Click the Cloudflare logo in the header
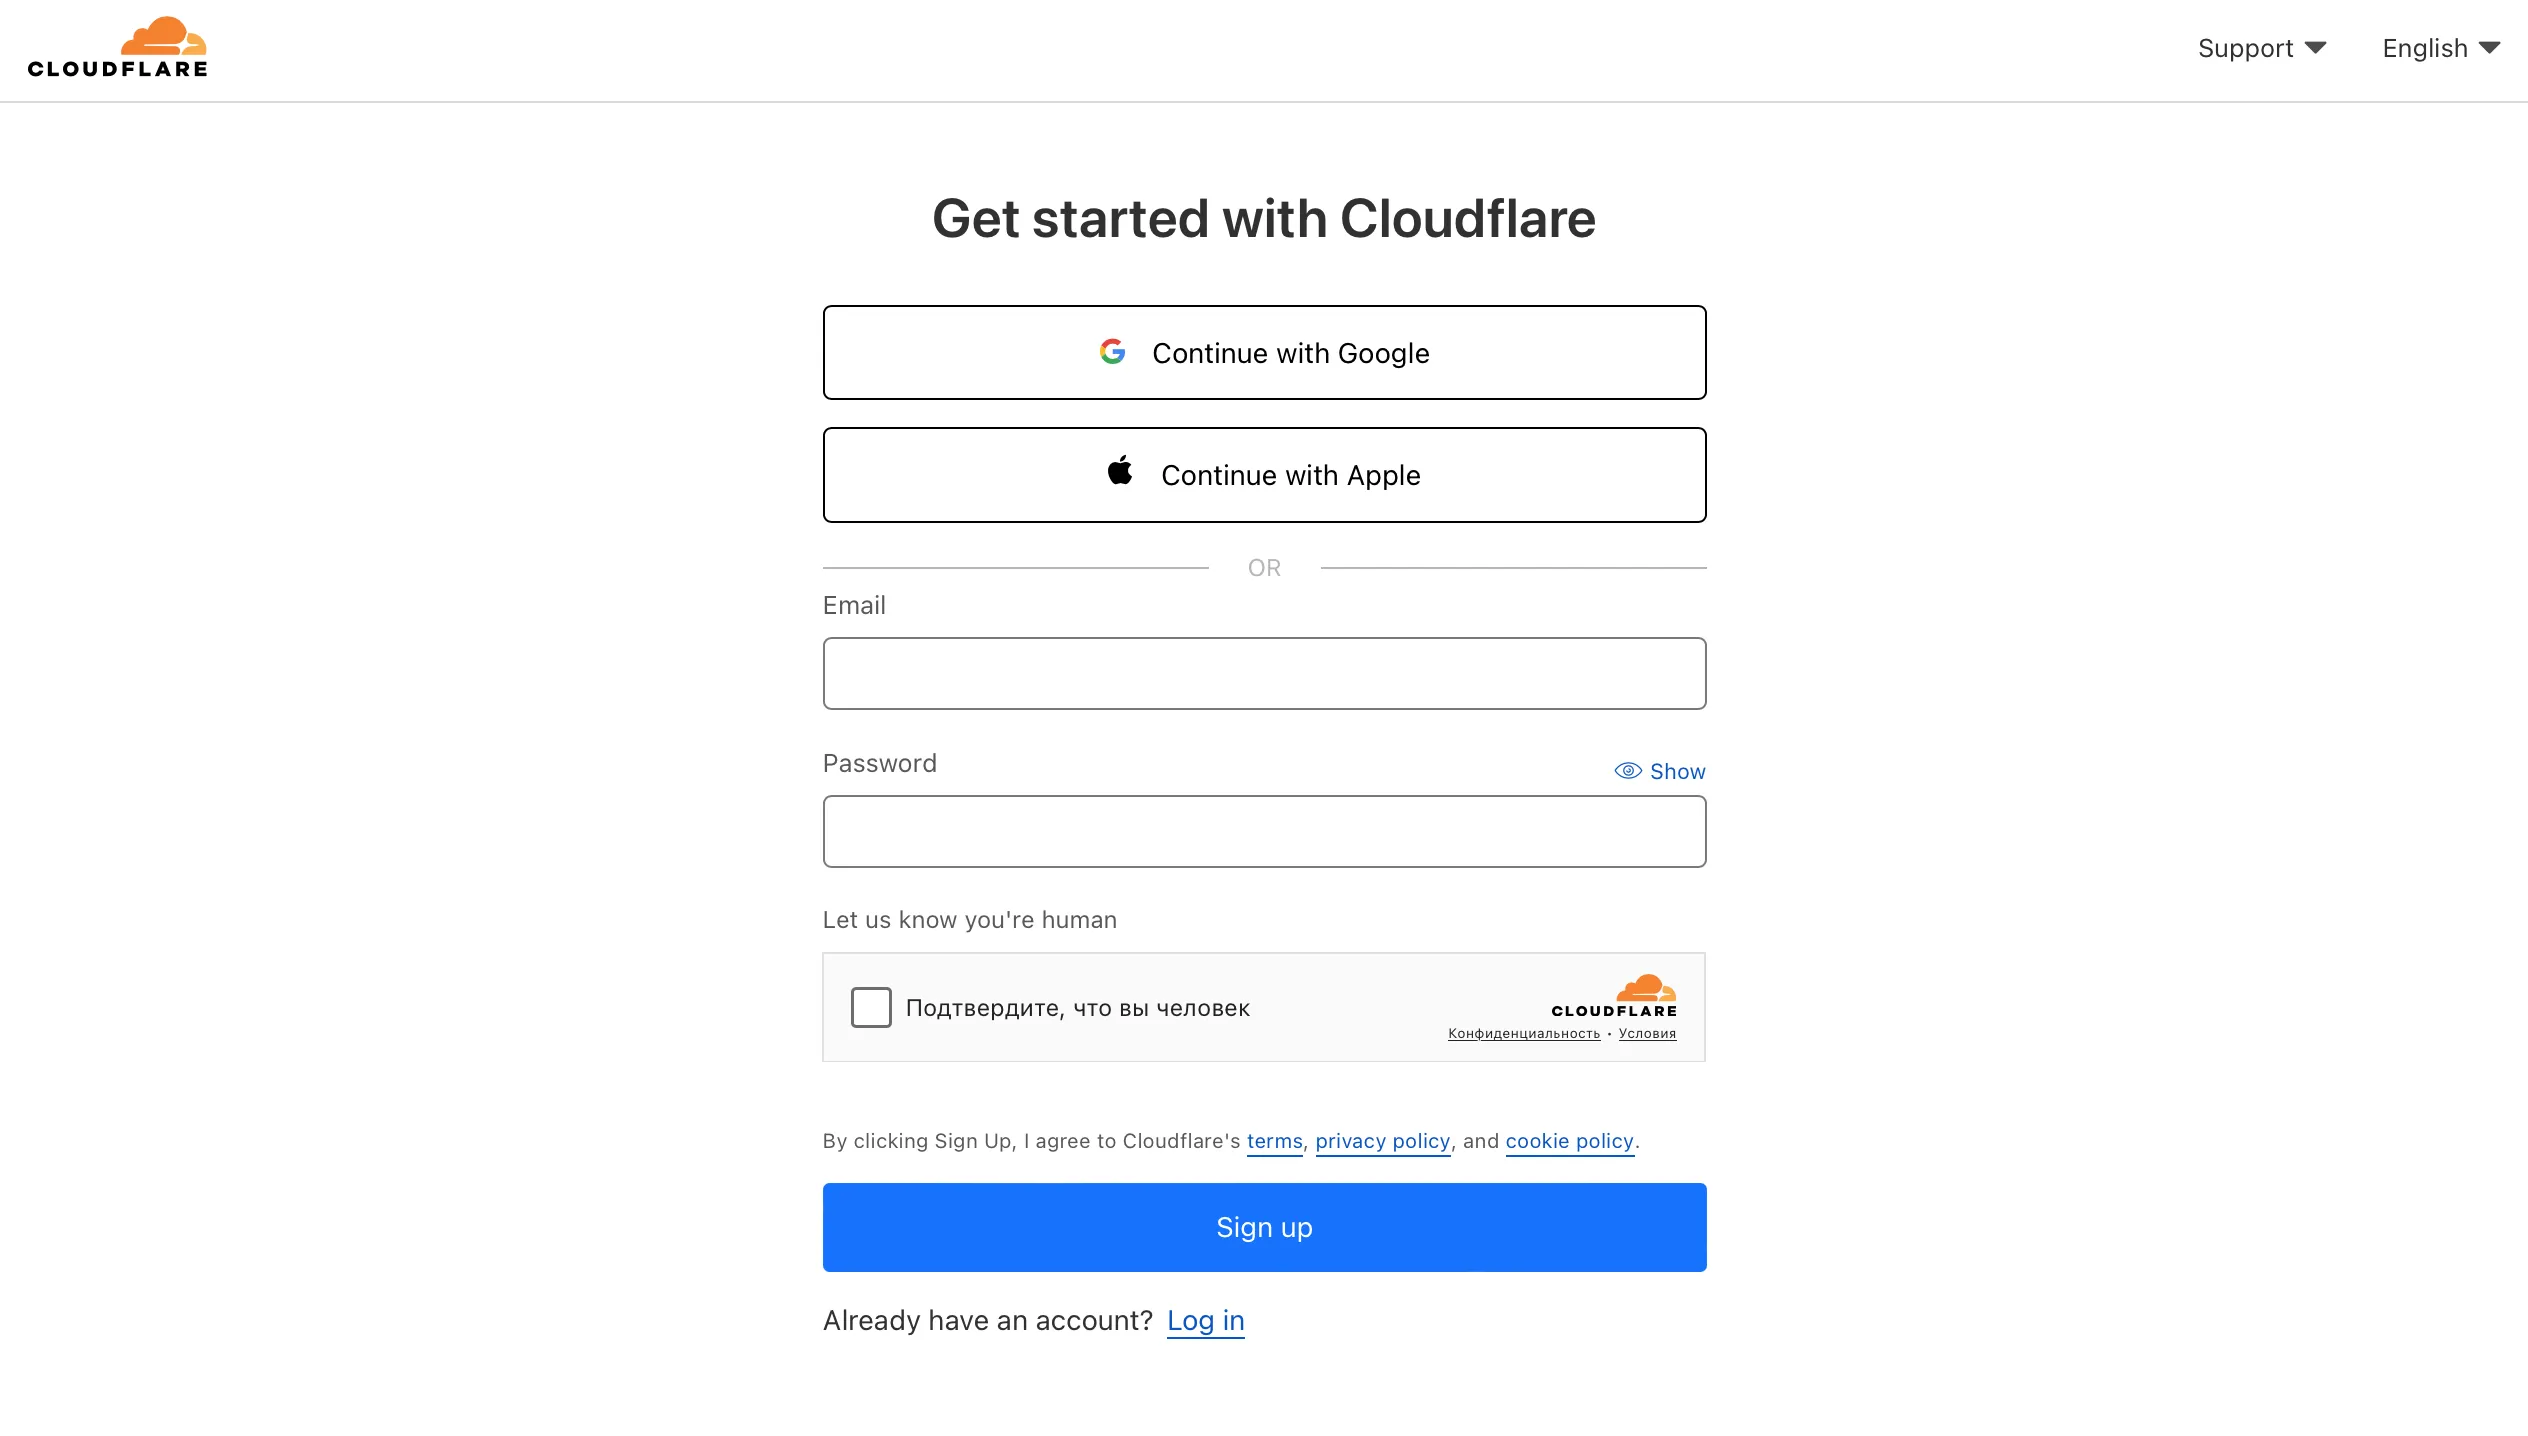Viewport: 2528px width, 1436px height. pyautogui.click(x=116, y=46)
